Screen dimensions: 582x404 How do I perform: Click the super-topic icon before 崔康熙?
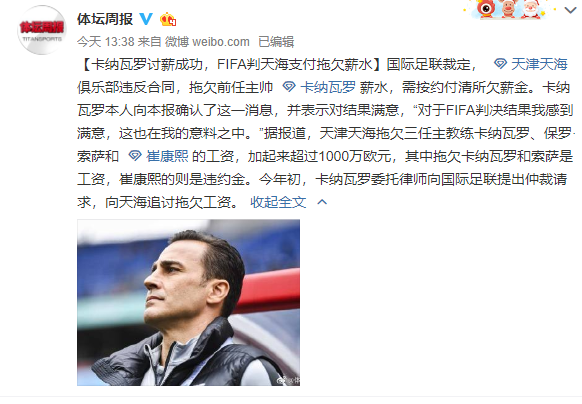click(x=135, y=156)
